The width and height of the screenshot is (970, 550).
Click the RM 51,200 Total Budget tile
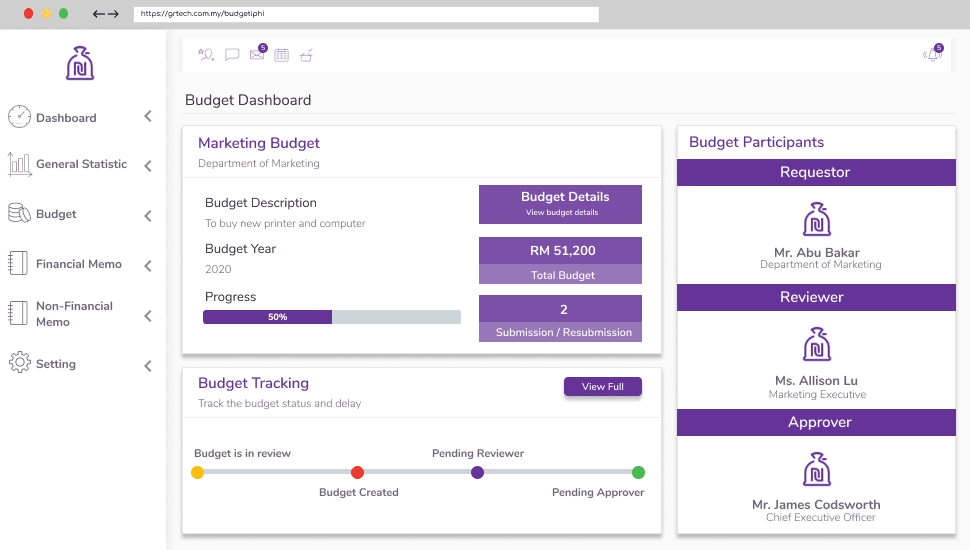pos(560,260)
